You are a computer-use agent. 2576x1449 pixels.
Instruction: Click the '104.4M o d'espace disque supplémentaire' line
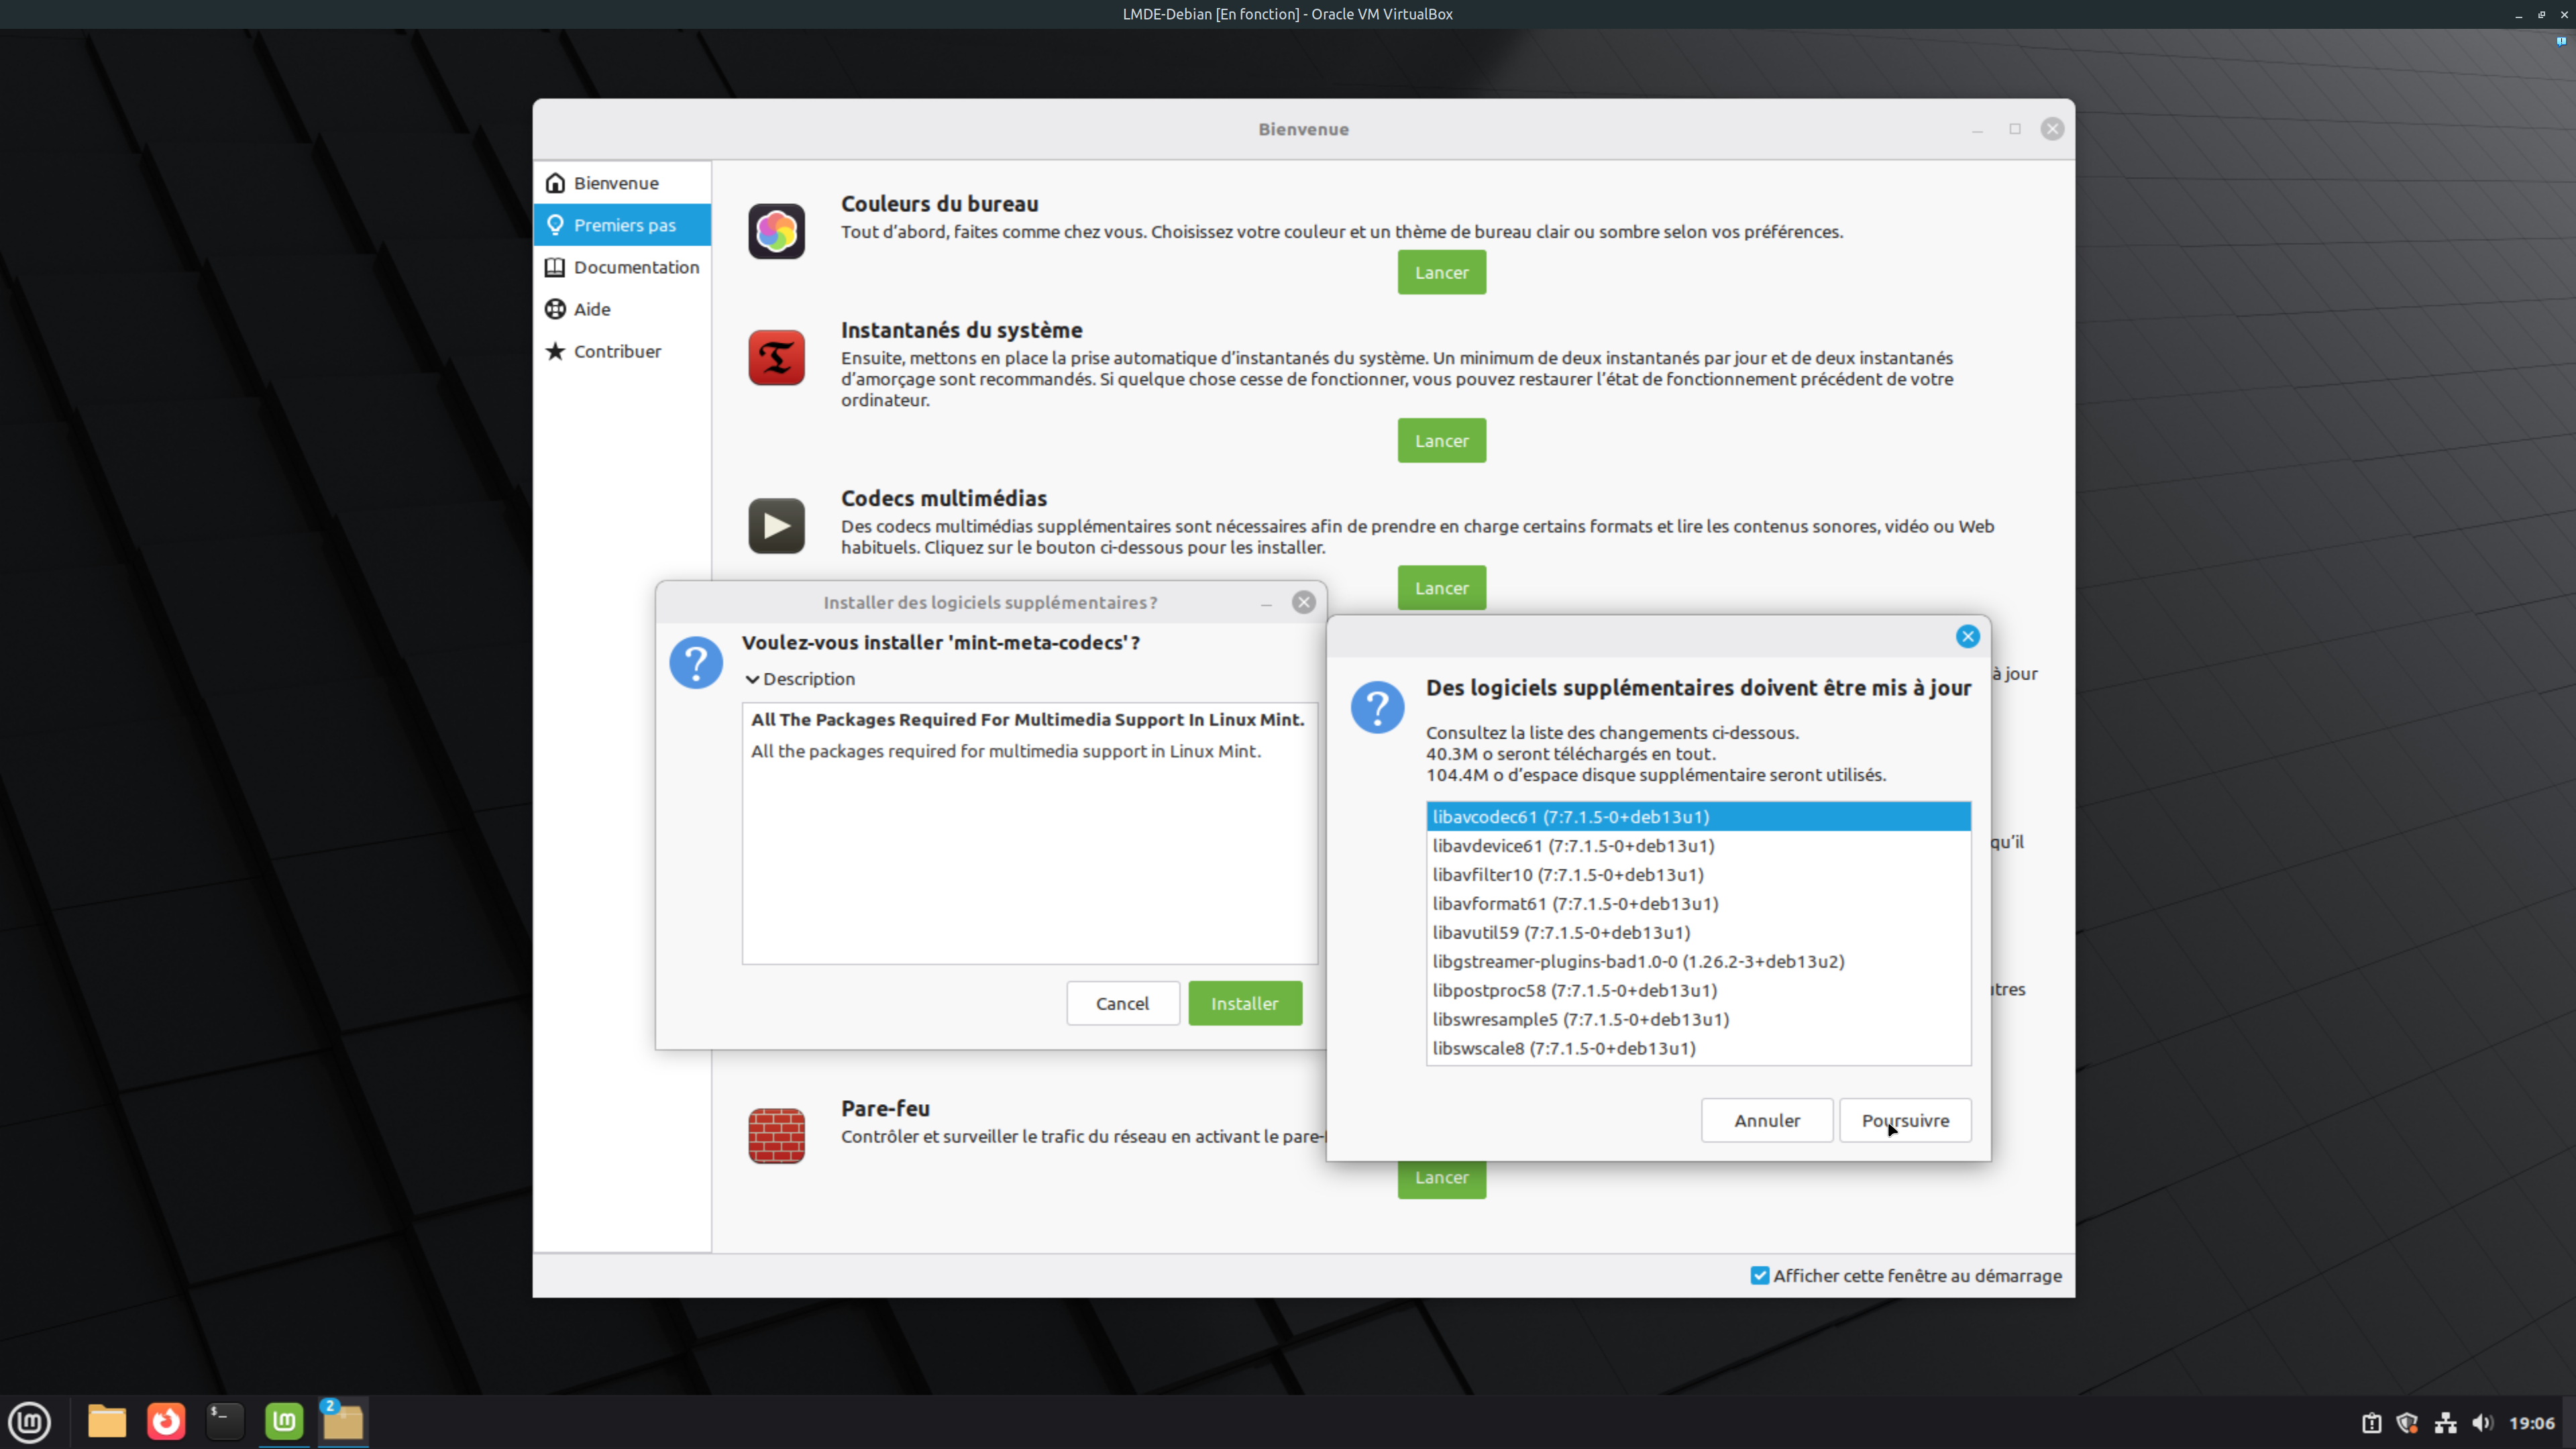click(1655, 775)
